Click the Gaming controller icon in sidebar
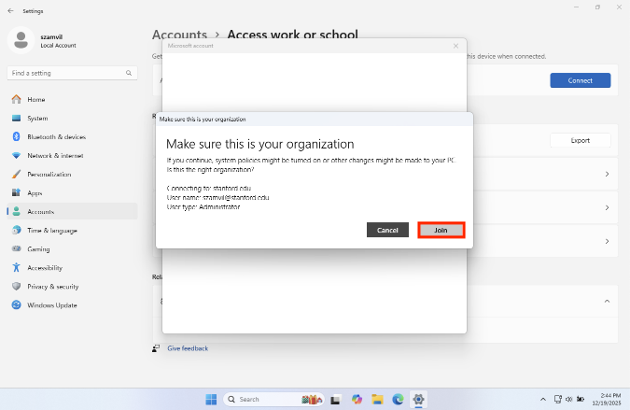The height and width of the screenshot is (410, 630). click(16, 249)
